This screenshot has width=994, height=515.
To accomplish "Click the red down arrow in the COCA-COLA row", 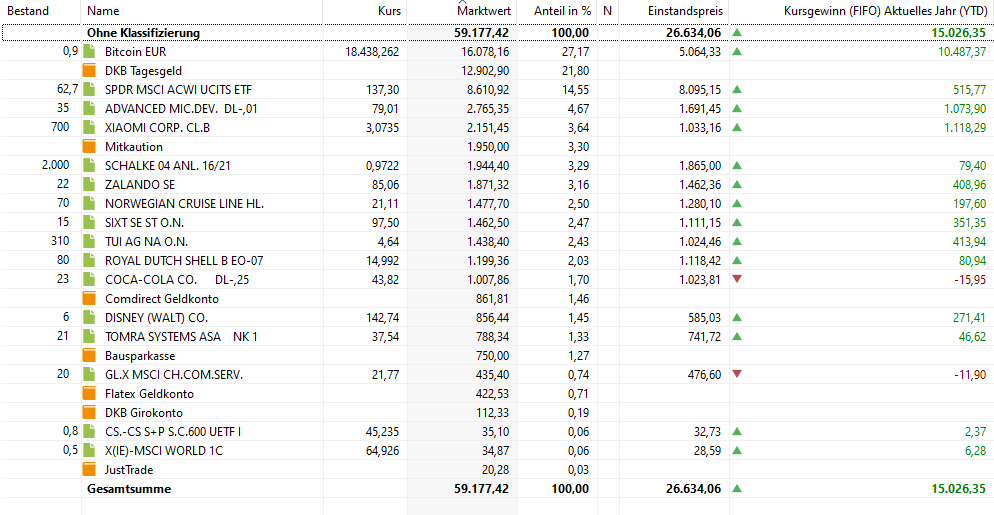I will (x=737, y=279).
